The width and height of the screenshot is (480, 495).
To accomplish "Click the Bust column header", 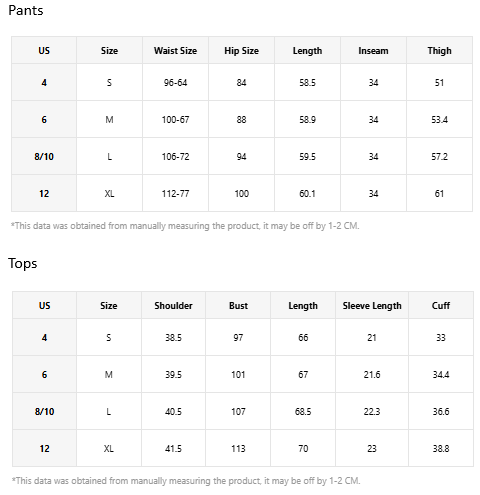I will pos(238,306).
